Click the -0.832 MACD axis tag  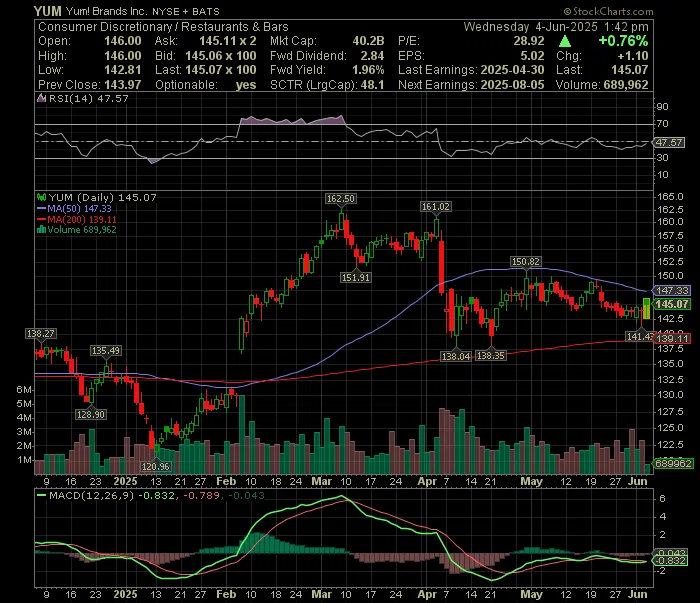click(x=671, y=561)
